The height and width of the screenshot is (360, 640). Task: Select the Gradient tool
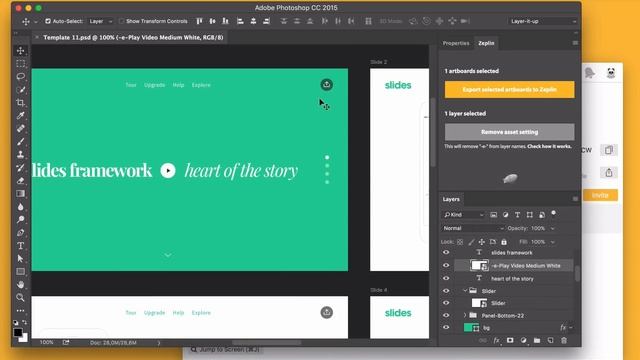pyautogui.click(x=20, y=193)
